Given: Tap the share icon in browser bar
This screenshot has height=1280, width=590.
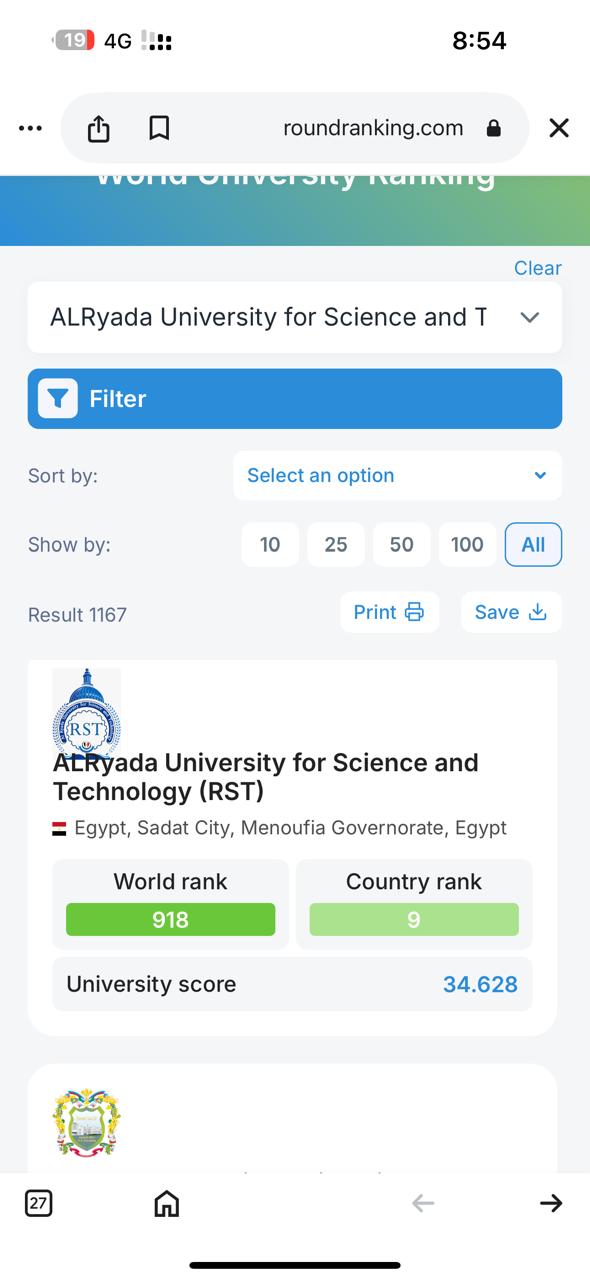Looking at the screenshot, I should (x=98, y=128).
